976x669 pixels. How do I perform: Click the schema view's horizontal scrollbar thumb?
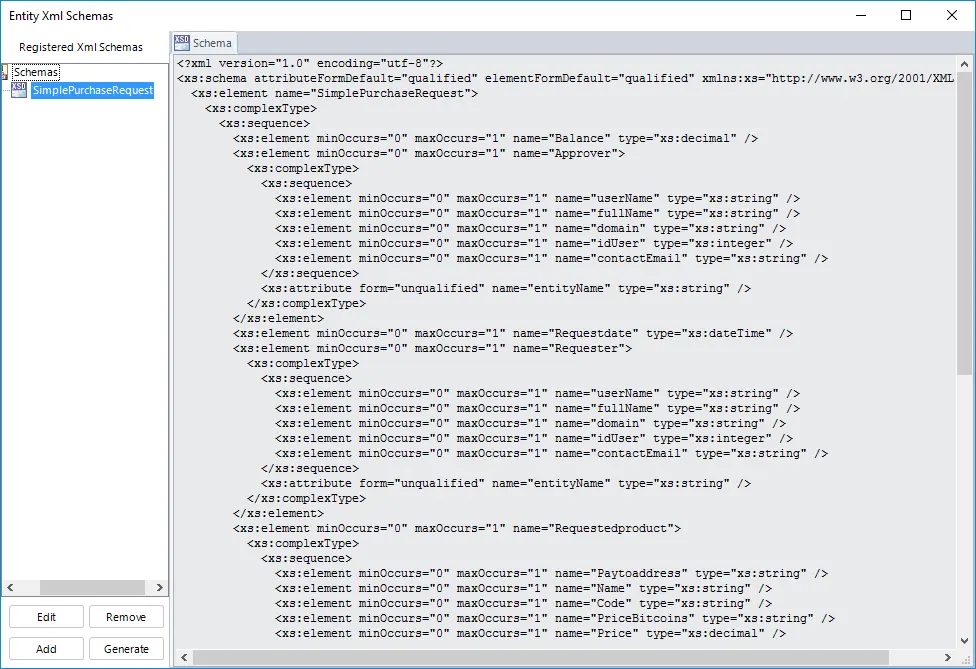pos(541,657)
